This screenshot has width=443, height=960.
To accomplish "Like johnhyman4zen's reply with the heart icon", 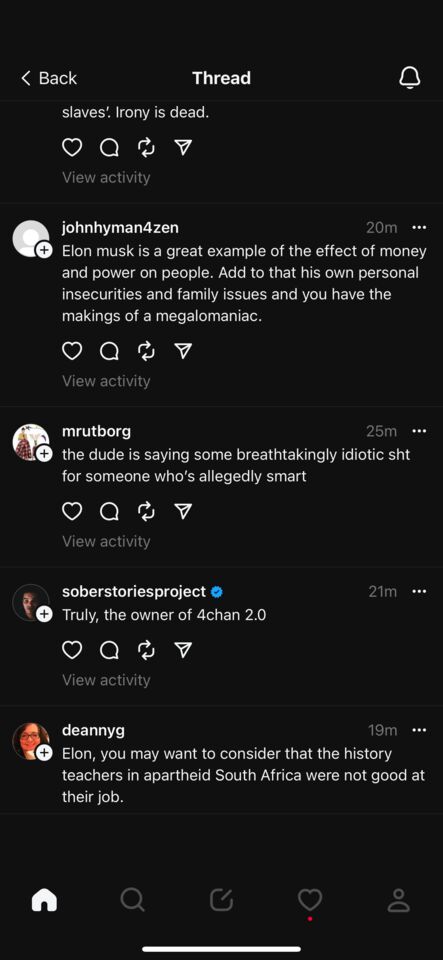I will (x=72, y=351).
